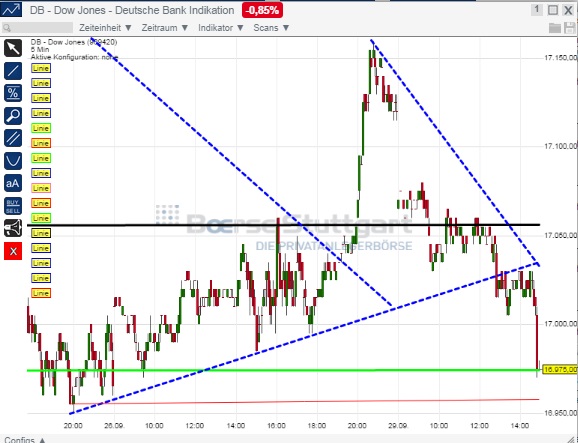Select the parallel channel lines tool
Image resolution: width=578 pixels, height=443 pixels.
13,138
